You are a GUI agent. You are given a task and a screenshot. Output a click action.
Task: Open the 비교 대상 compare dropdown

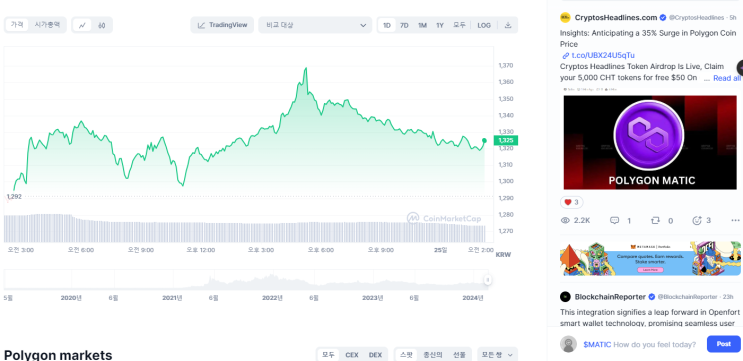point(315,25)
